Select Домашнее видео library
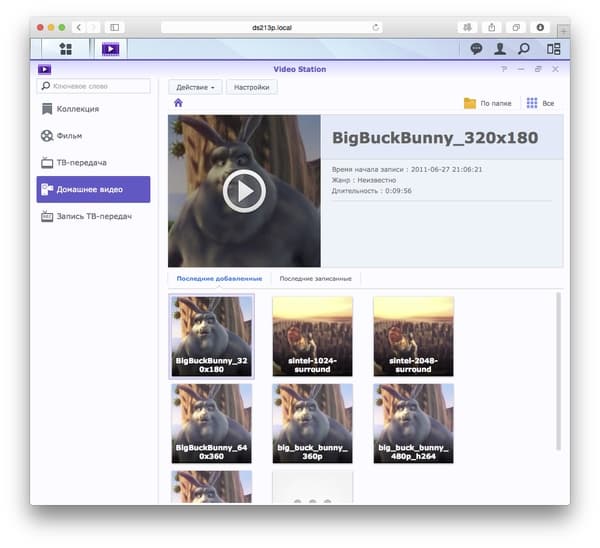 (93, 189)
